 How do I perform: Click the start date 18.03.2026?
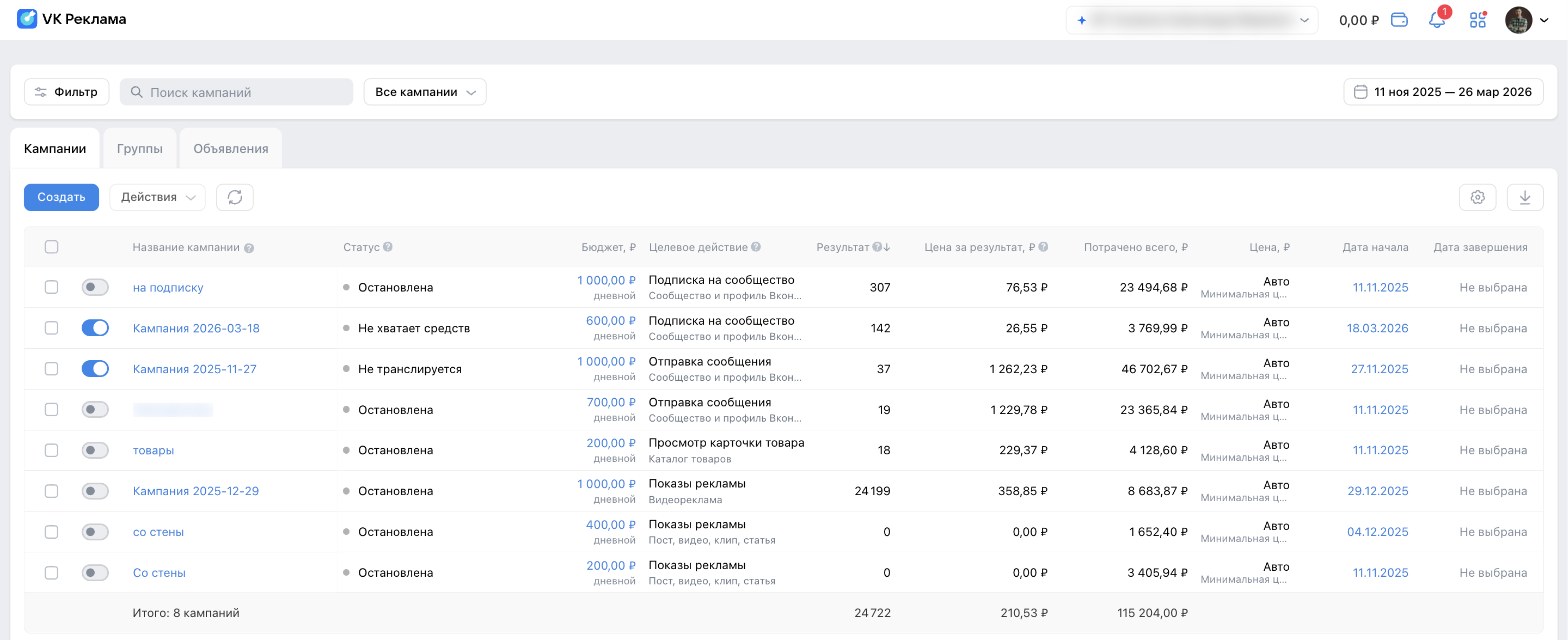tap(1377, 328)
